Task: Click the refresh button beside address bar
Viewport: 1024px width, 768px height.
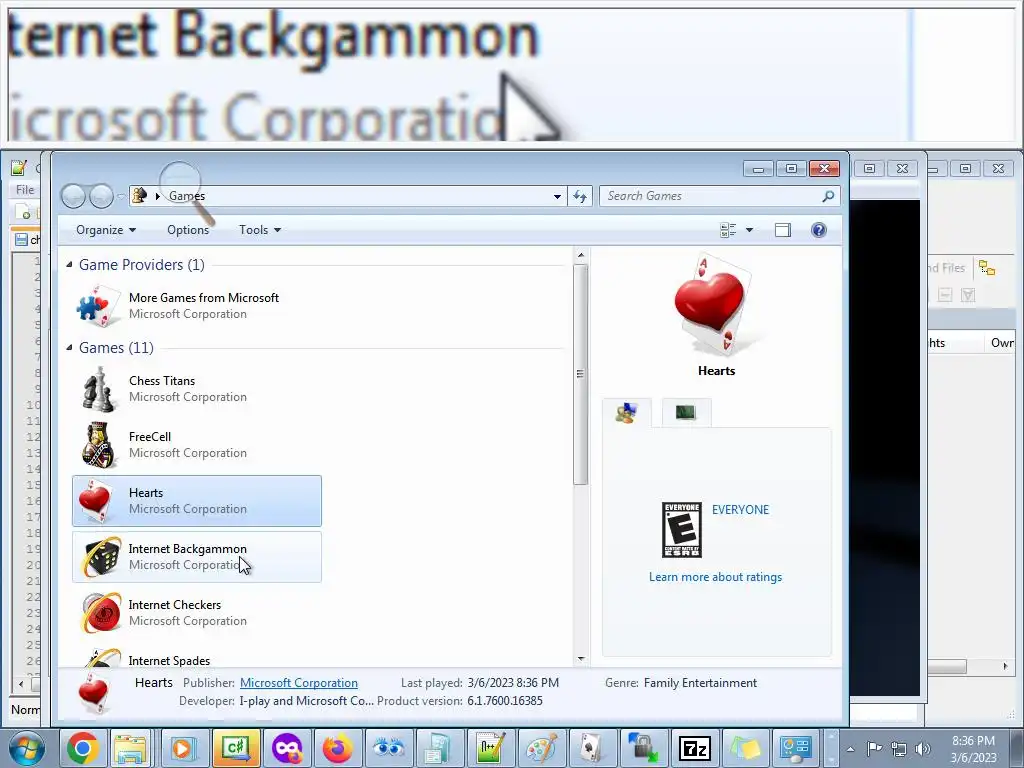Action: [x=580, y=196]
